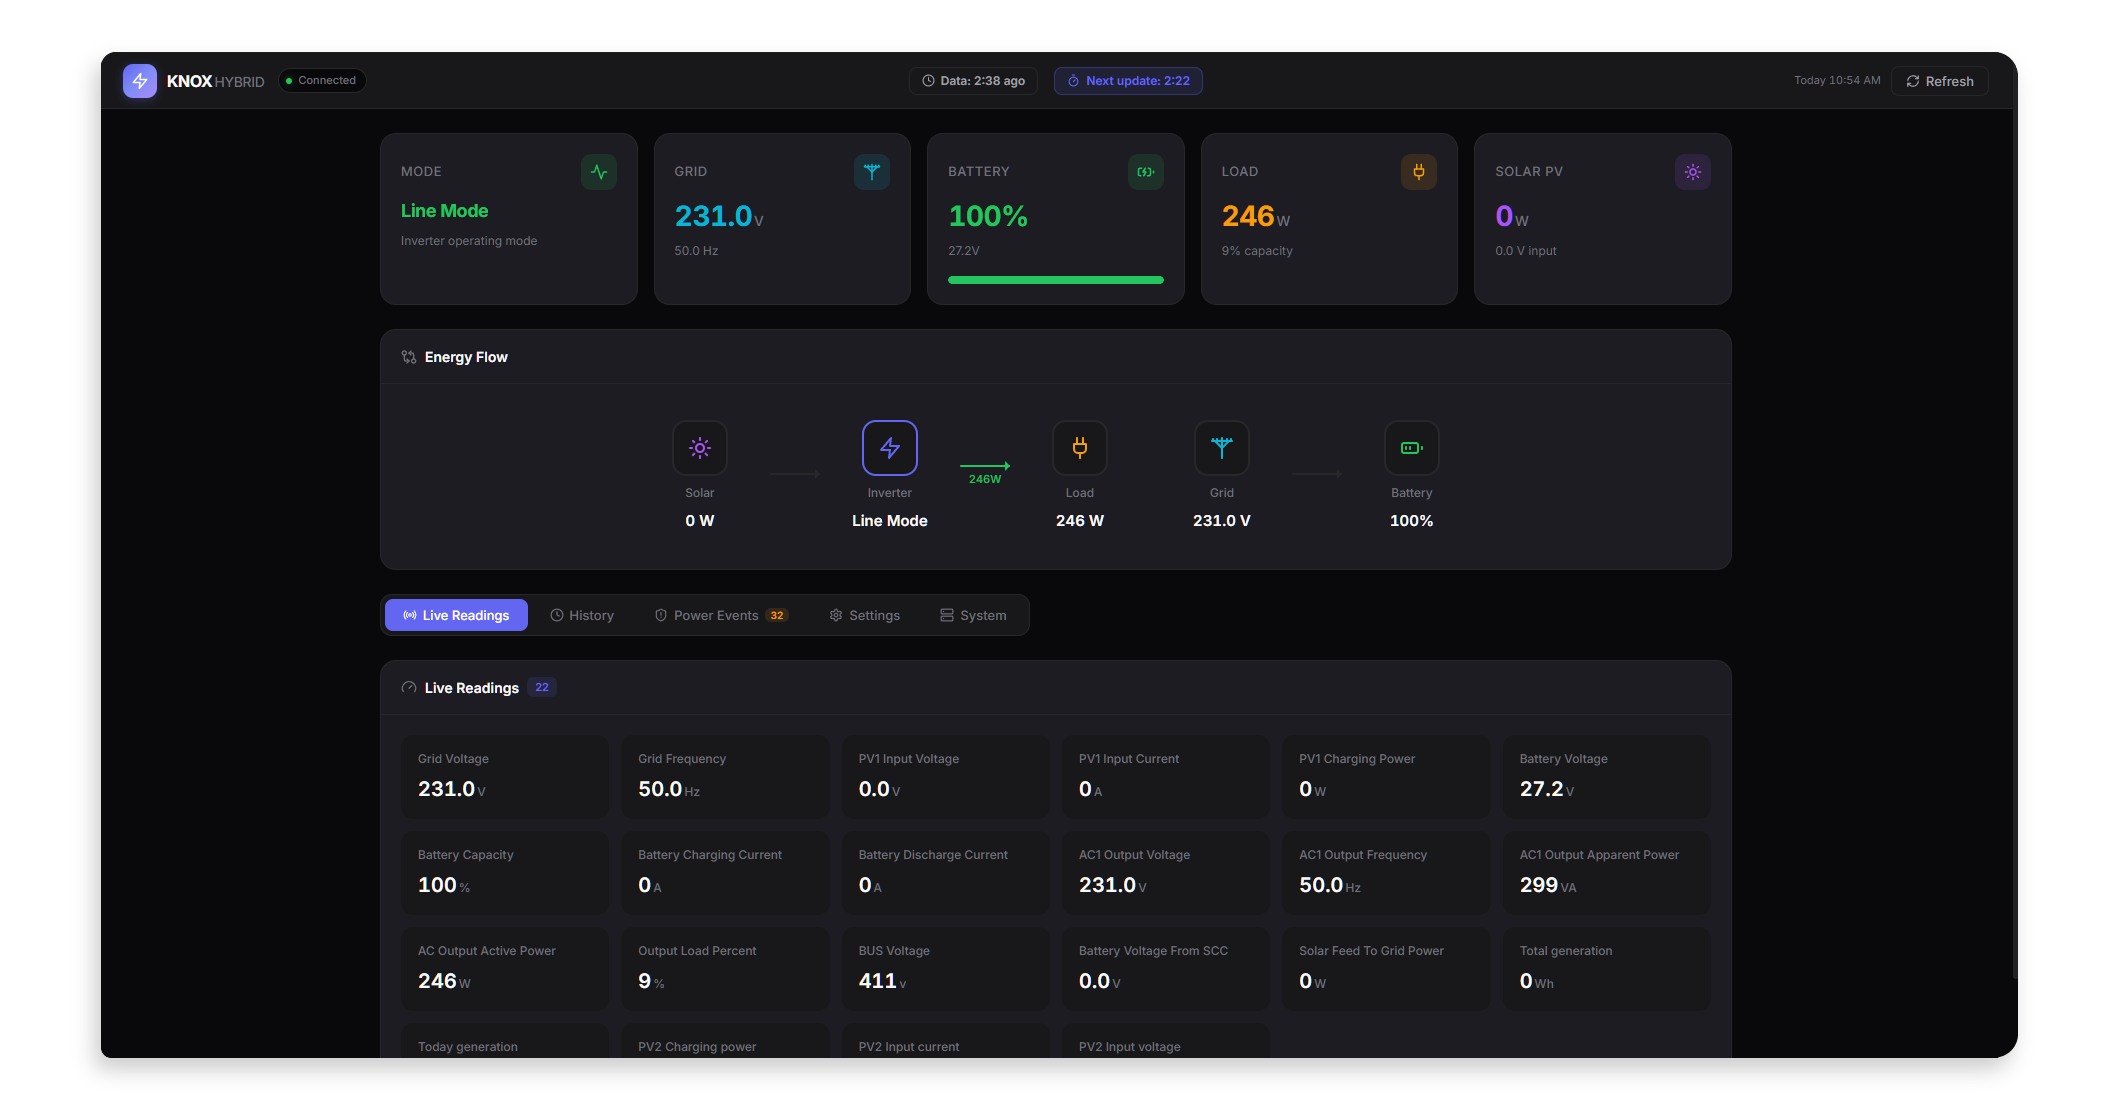Click the broadcast icon on Live Readings tab
Image resolution: width=2117 pixels, height=1106 pixels.
[x=410, y=615]
